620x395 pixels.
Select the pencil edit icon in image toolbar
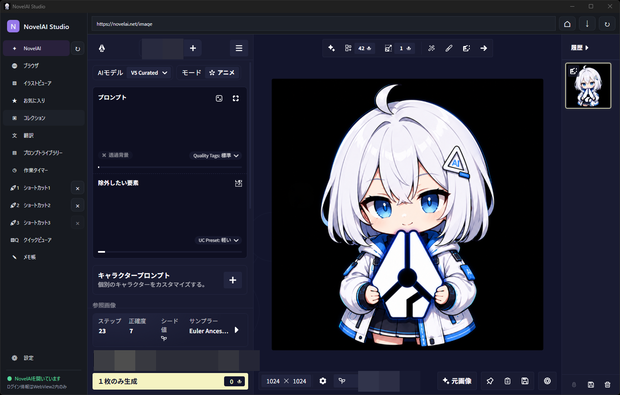click(x=449, y=48)
